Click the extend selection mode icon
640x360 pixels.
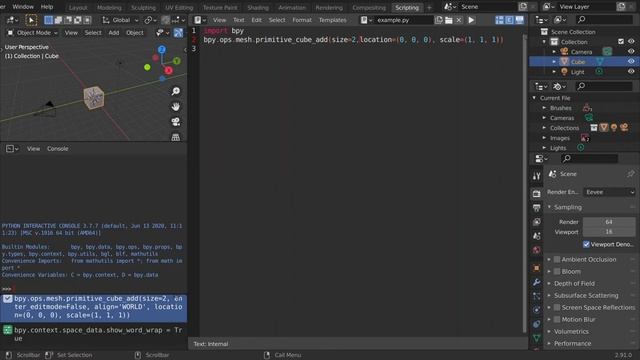click(x=58, y=20)
